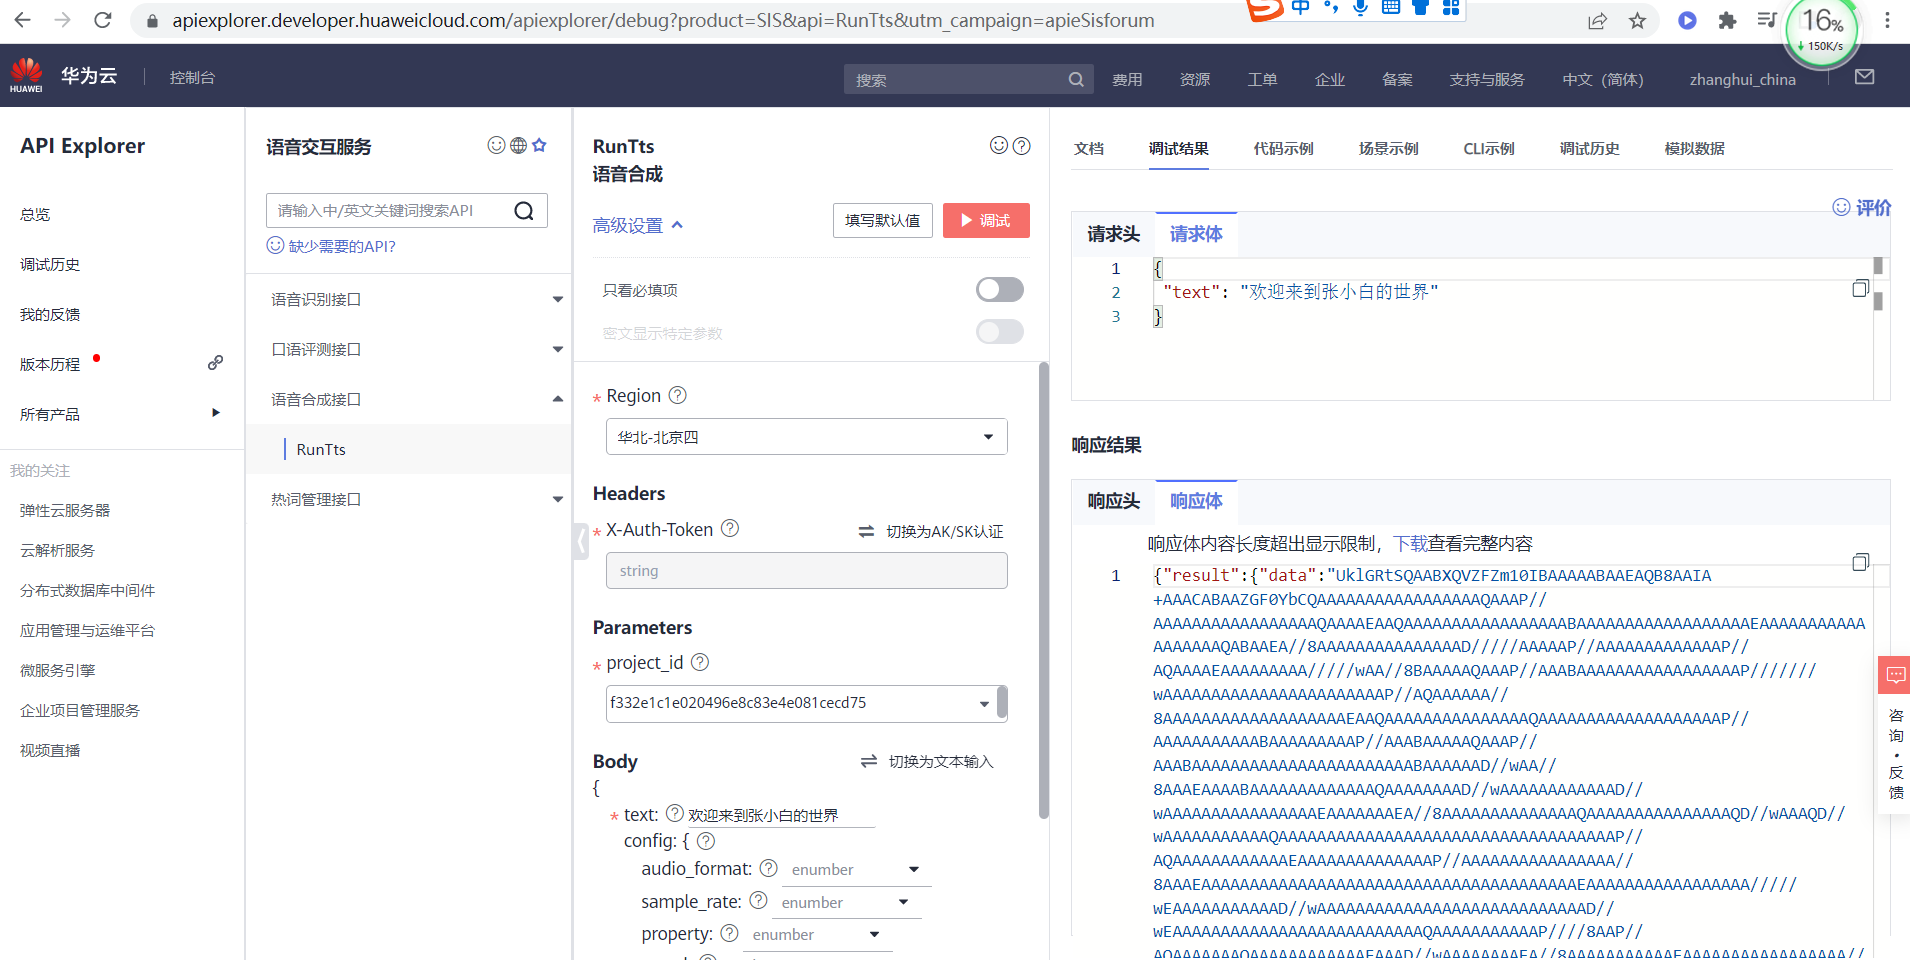Switch to the 文档 tab

1089,149
